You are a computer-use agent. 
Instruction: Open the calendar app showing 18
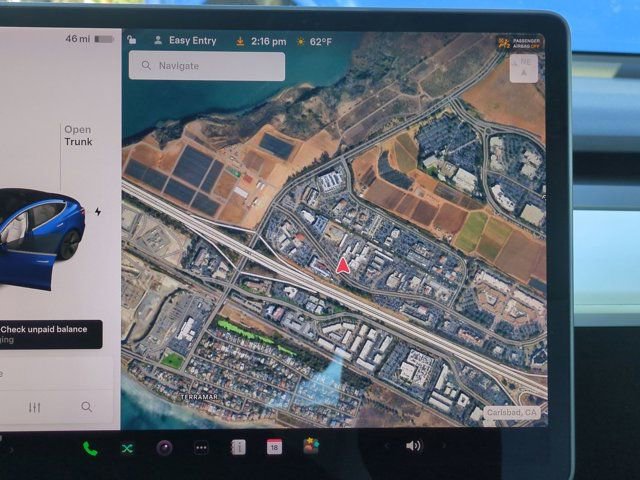(274, 447)
